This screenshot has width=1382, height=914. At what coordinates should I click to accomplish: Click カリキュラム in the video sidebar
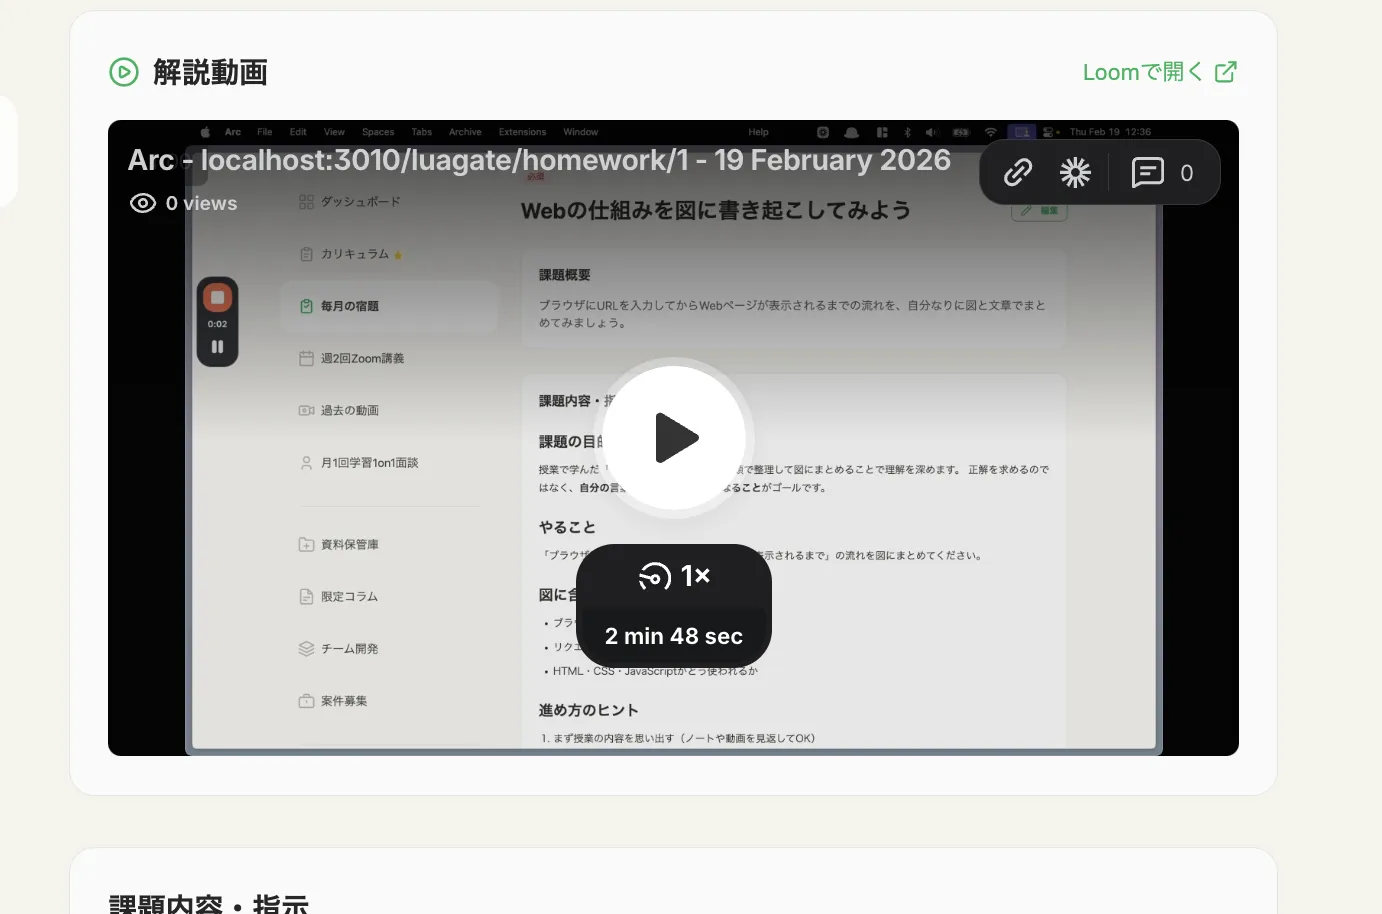point(354,254)
